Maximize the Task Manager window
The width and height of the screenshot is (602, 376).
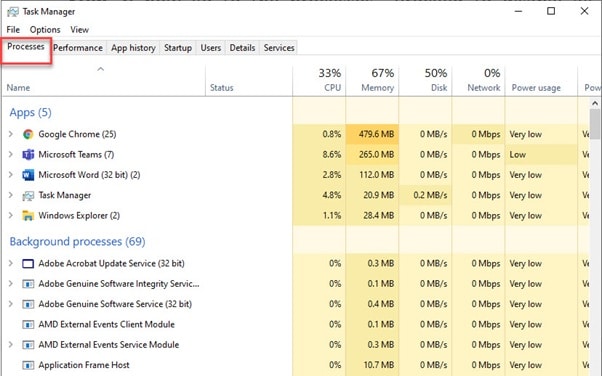click(x=551, y=11)
